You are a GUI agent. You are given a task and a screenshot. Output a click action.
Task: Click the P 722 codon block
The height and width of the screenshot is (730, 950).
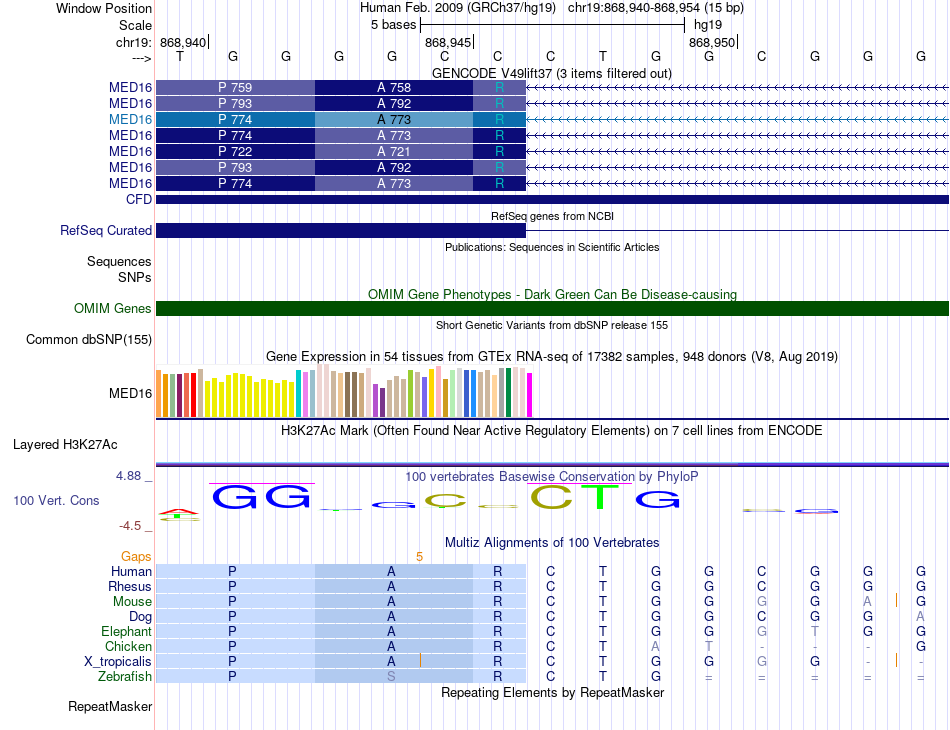pos(235,151)
